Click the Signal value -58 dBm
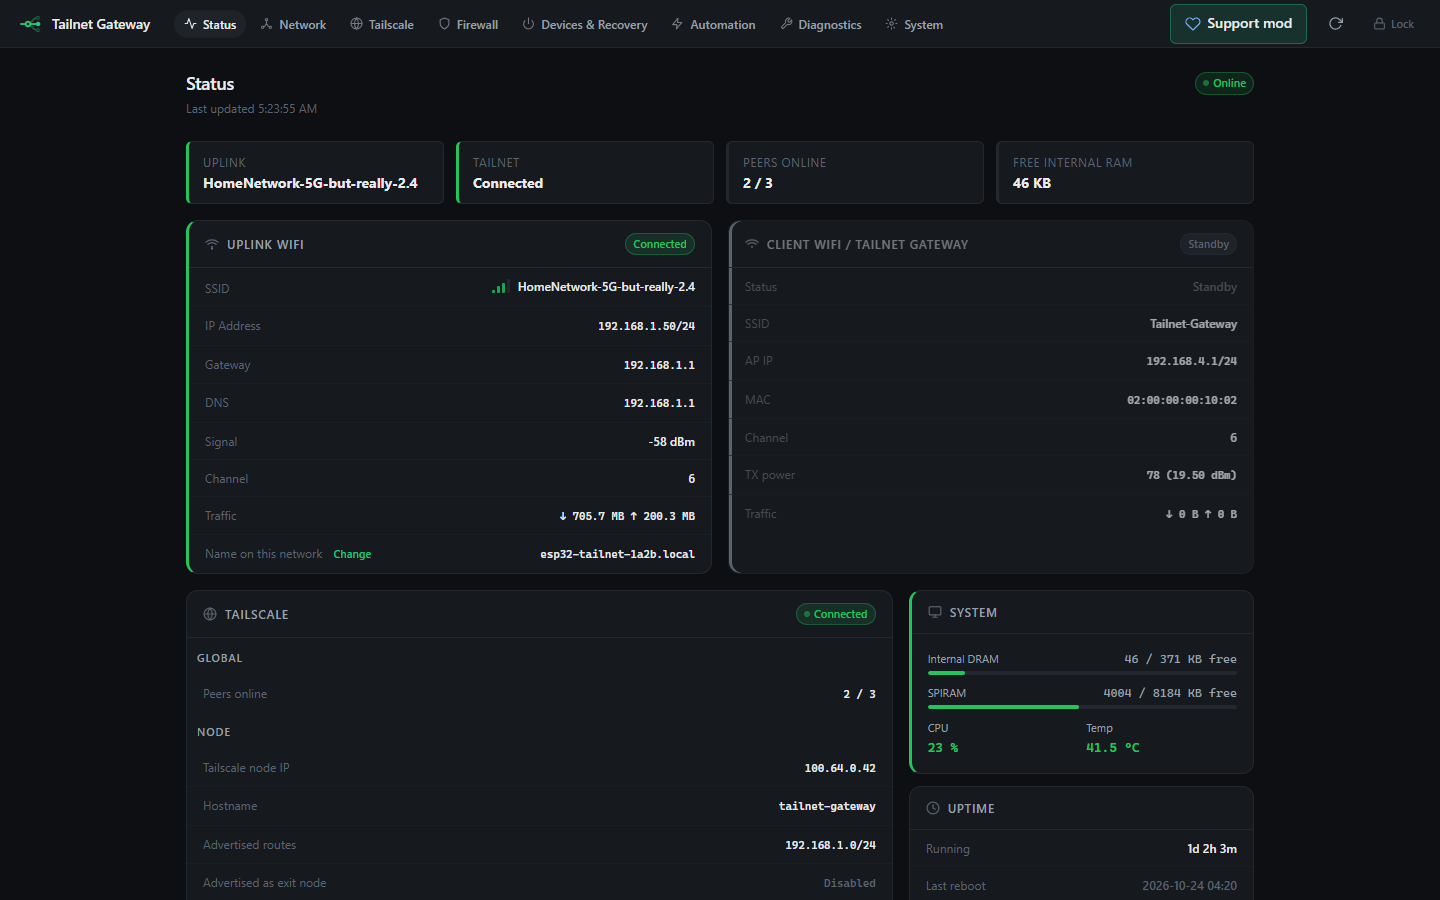1440x900 pixels. [x=672, y=442]
